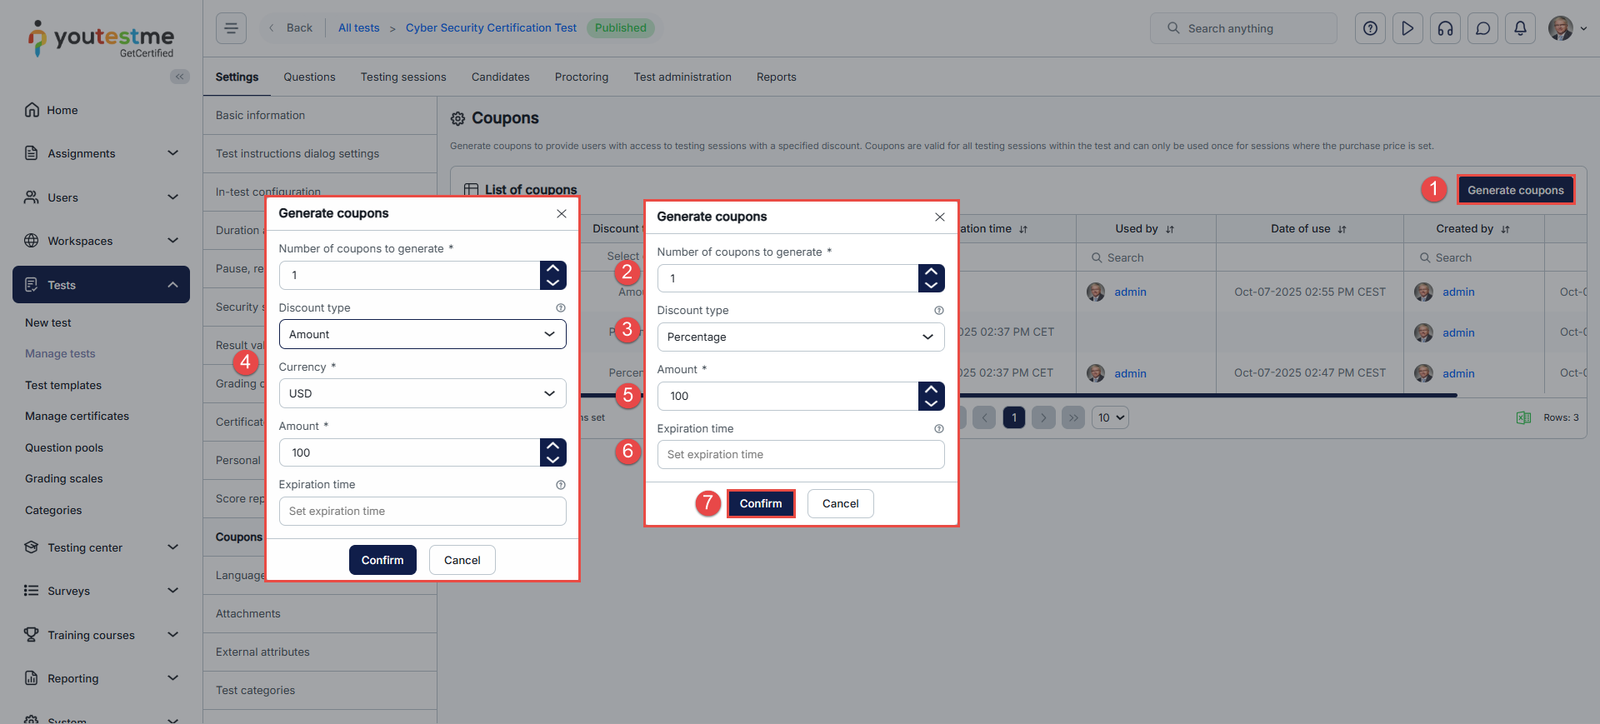Switch to the Proctoring tab
This screenshot has height=724, width=1600.
pyautogui.click(x=581, y=77)
